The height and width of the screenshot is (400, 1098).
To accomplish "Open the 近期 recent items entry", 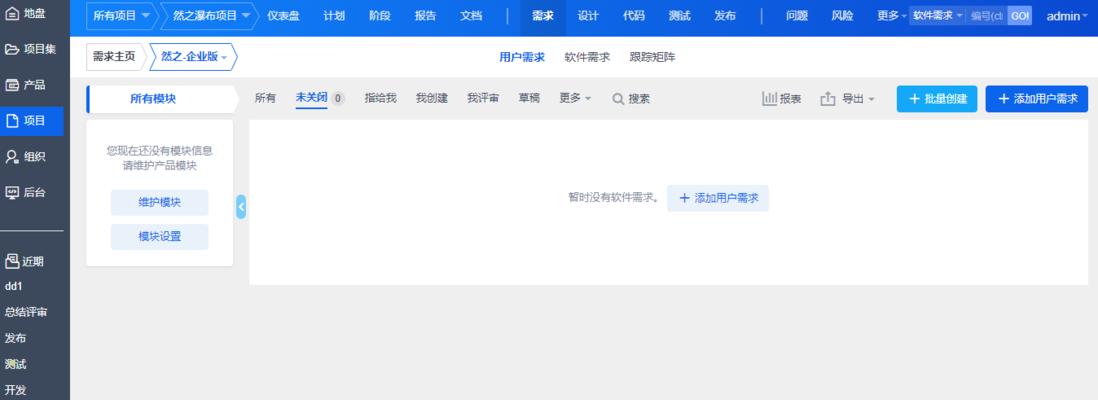I will [25, 261].
